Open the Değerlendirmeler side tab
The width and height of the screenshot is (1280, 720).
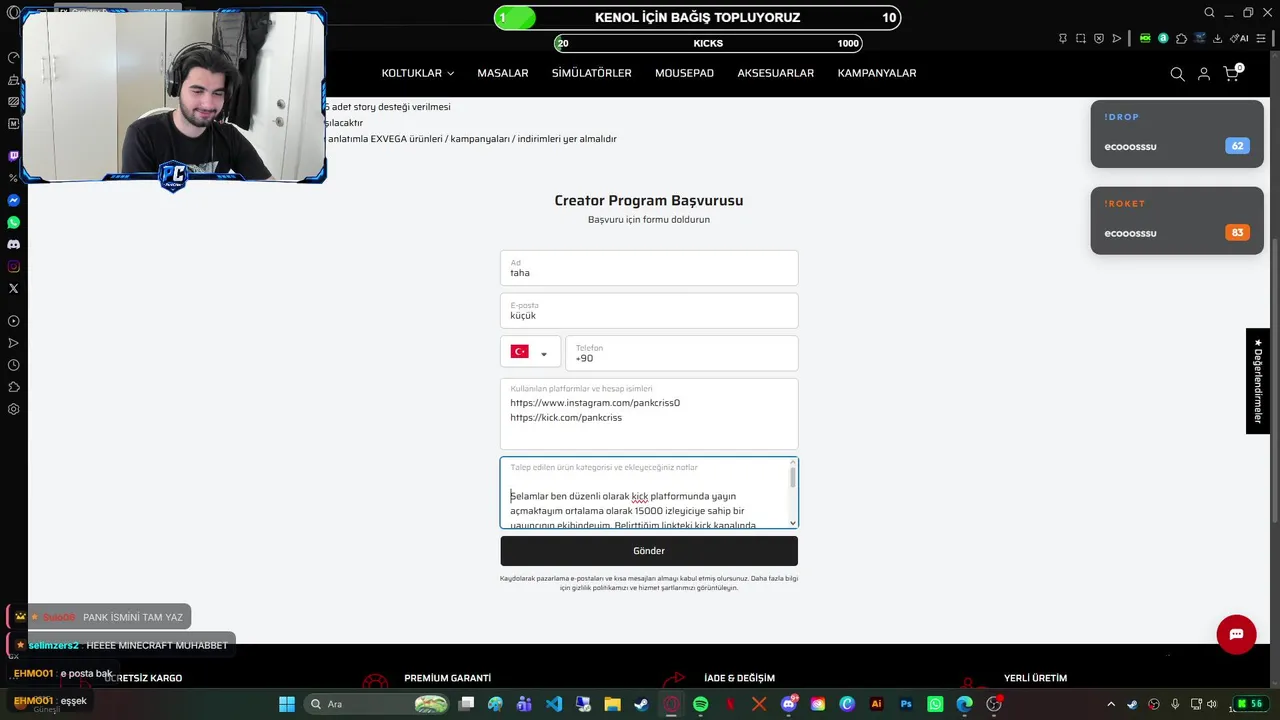(x=1258, y=381)
